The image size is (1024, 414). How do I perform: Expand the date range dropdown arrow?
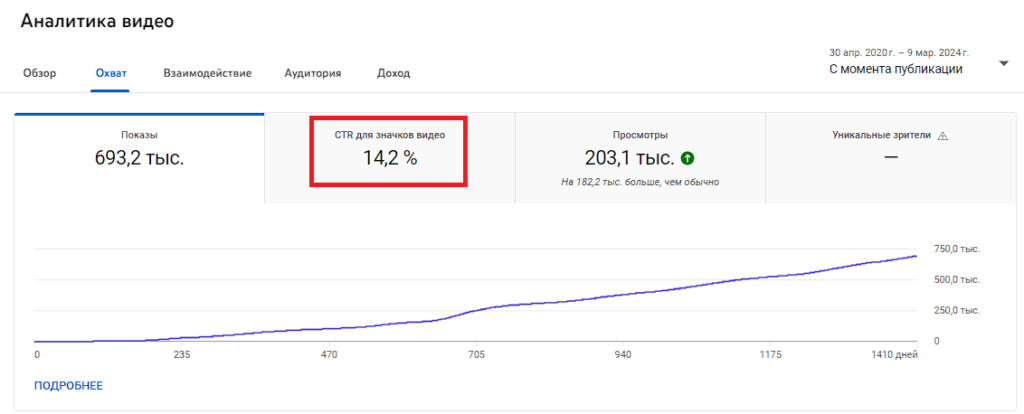1003,65
